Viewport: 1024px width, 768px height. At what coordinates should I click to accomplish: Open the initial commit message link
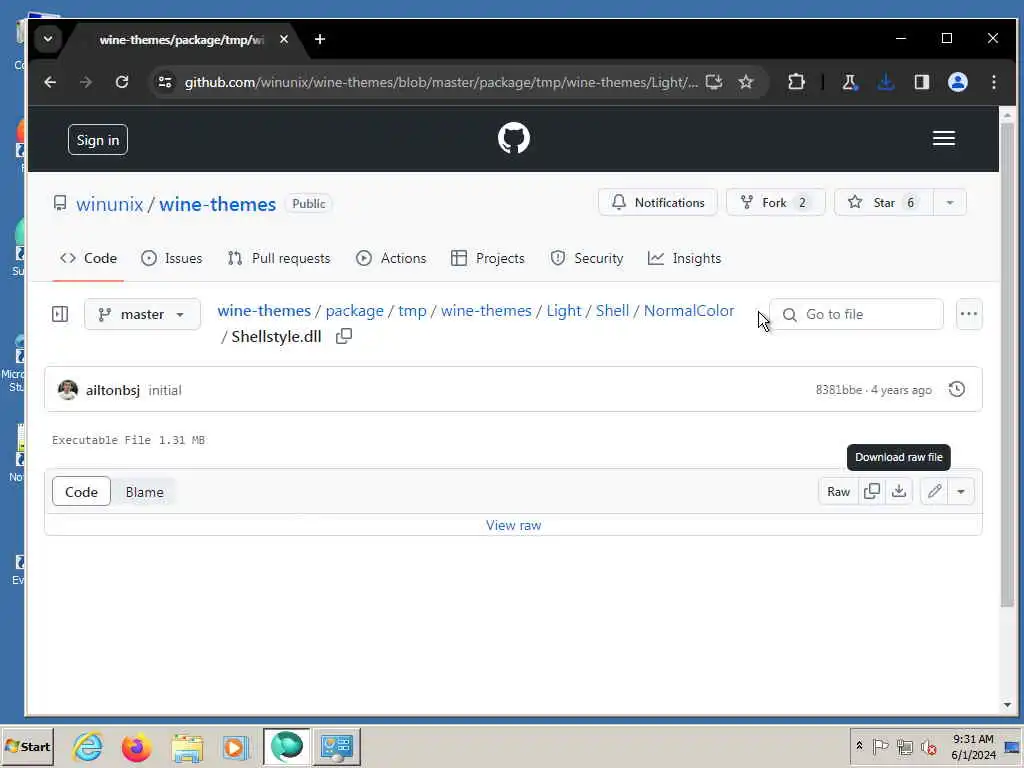pos(165,390)
